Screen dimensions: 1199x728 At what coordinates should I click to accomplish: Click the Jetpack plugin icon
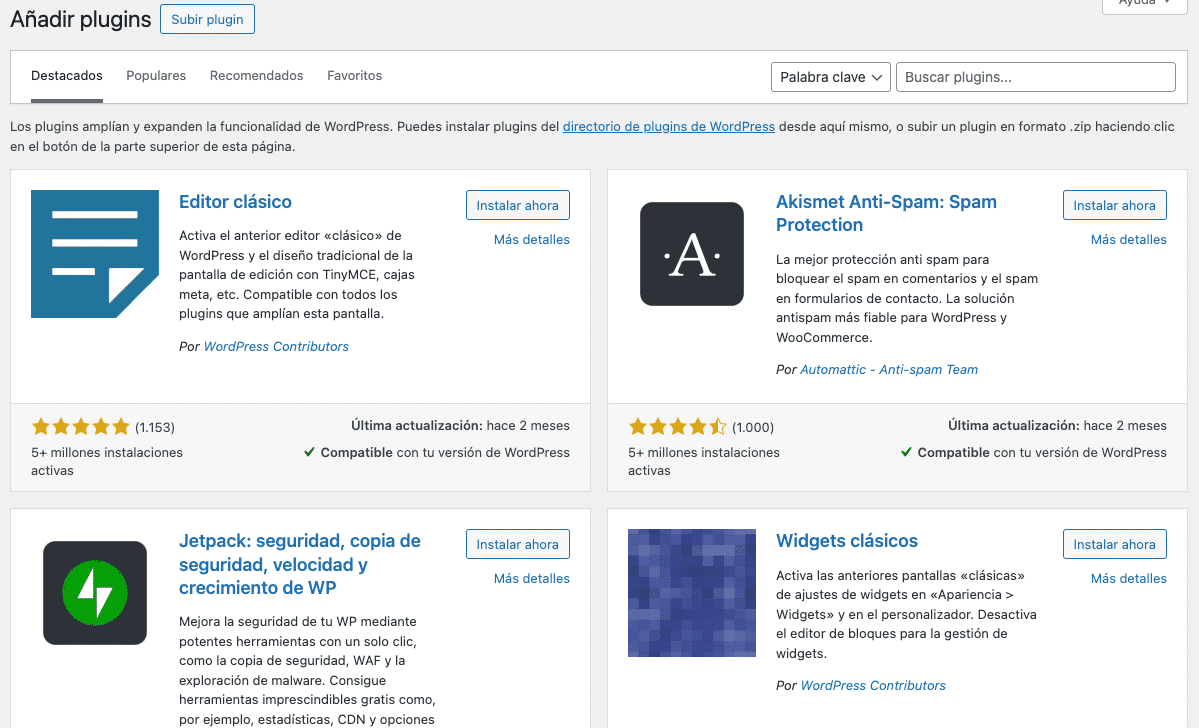[x=94, y=592]
